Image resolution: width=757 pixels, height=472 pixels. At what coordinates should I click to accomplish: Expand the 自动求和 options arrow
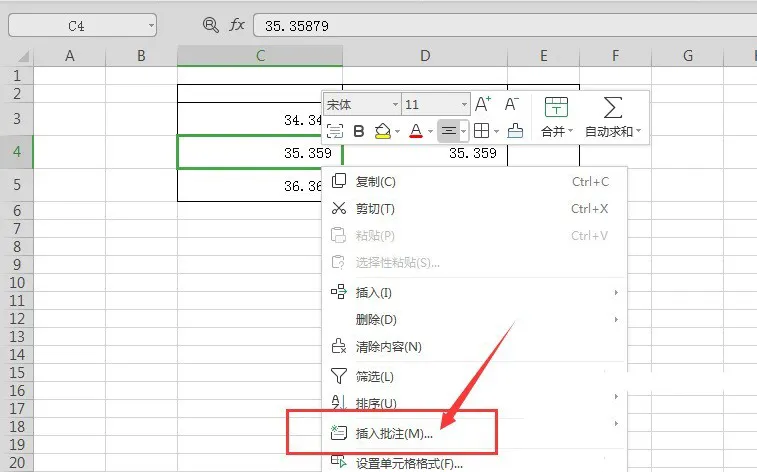(638, 131)
